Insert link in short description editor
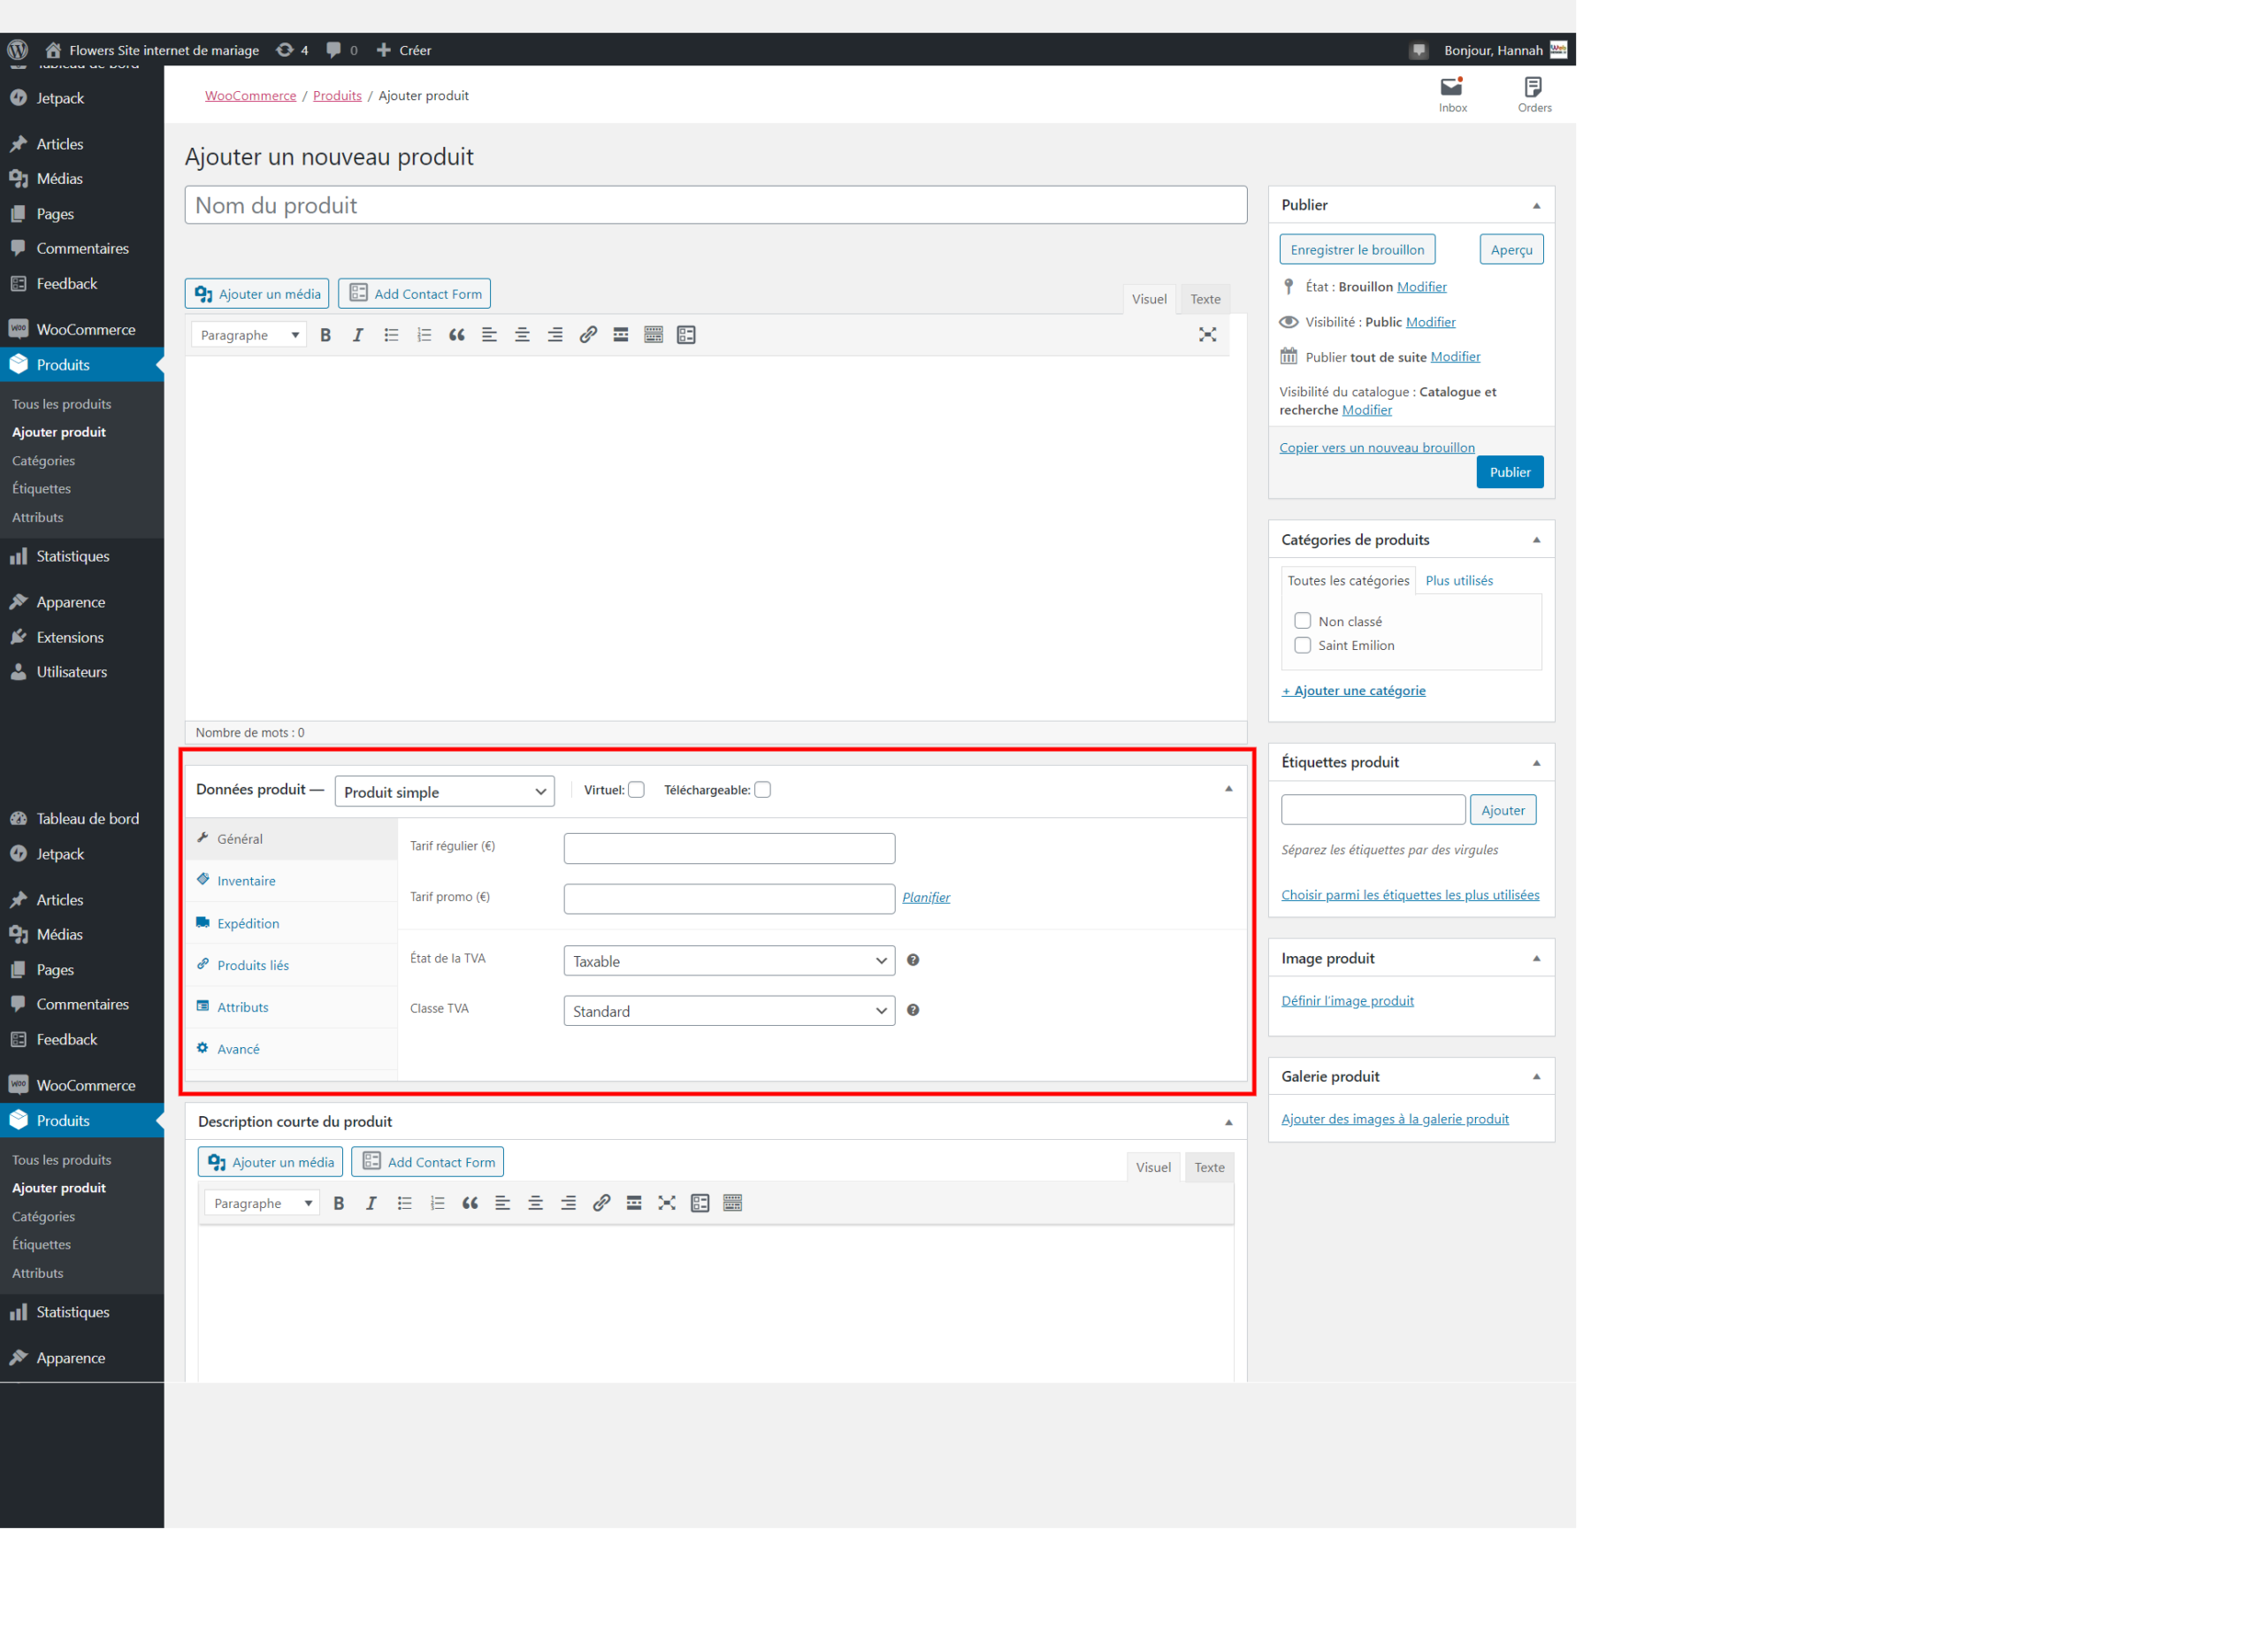Screen dimensions: 2264x1652 601,1203
